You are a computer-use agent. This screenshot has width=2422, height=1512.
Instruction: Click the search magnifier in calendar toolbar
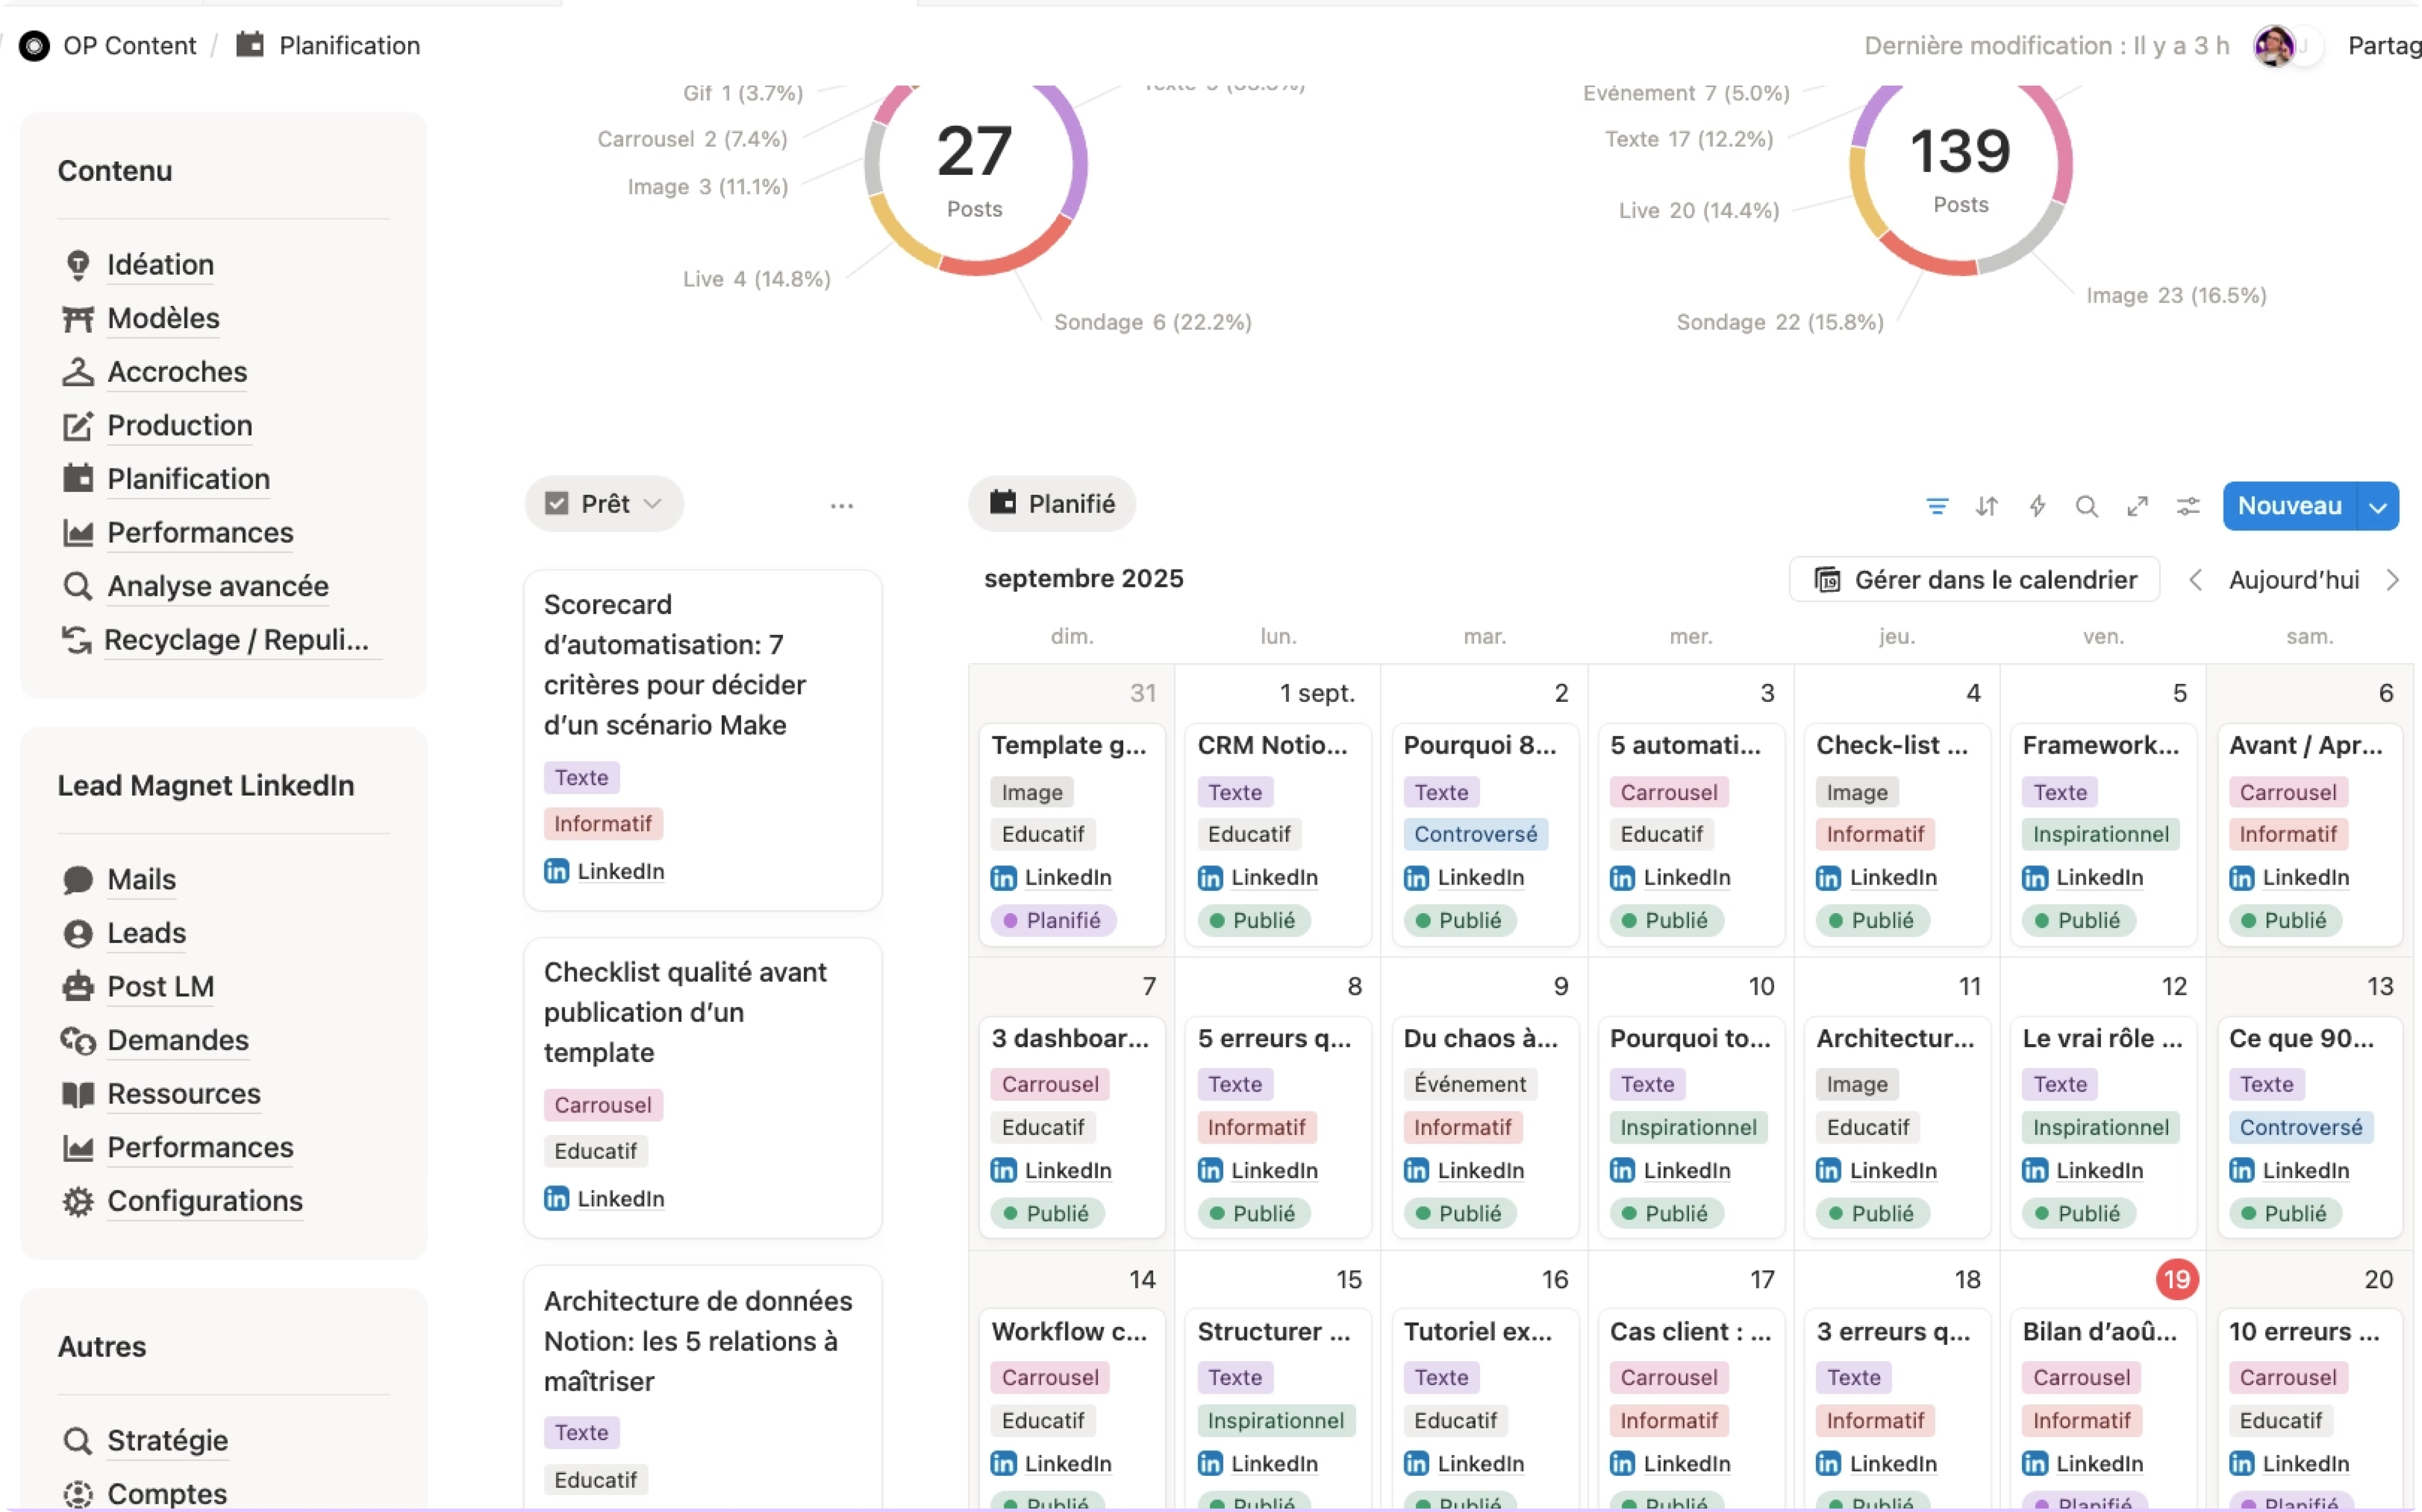point(2086,506)
